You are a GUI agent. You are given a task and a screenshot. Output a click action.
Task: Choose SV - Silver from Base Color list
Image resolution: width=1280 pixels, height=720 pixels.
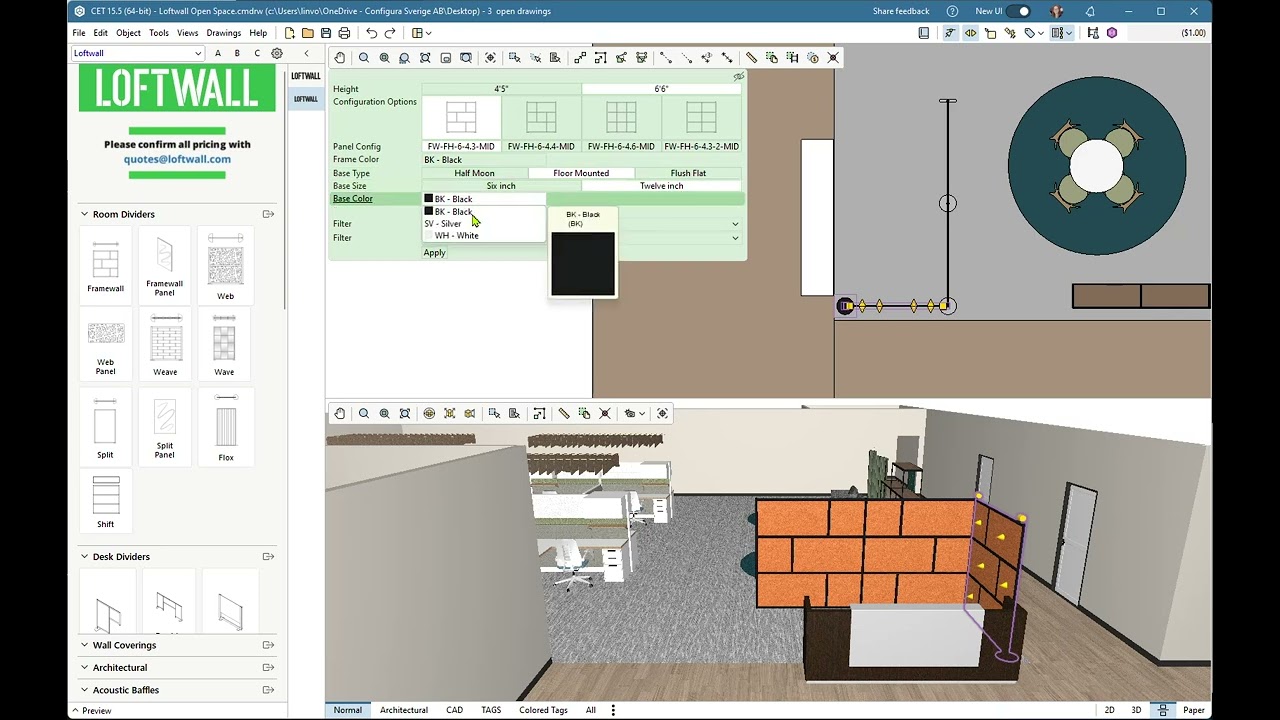(x=484, y=224)
